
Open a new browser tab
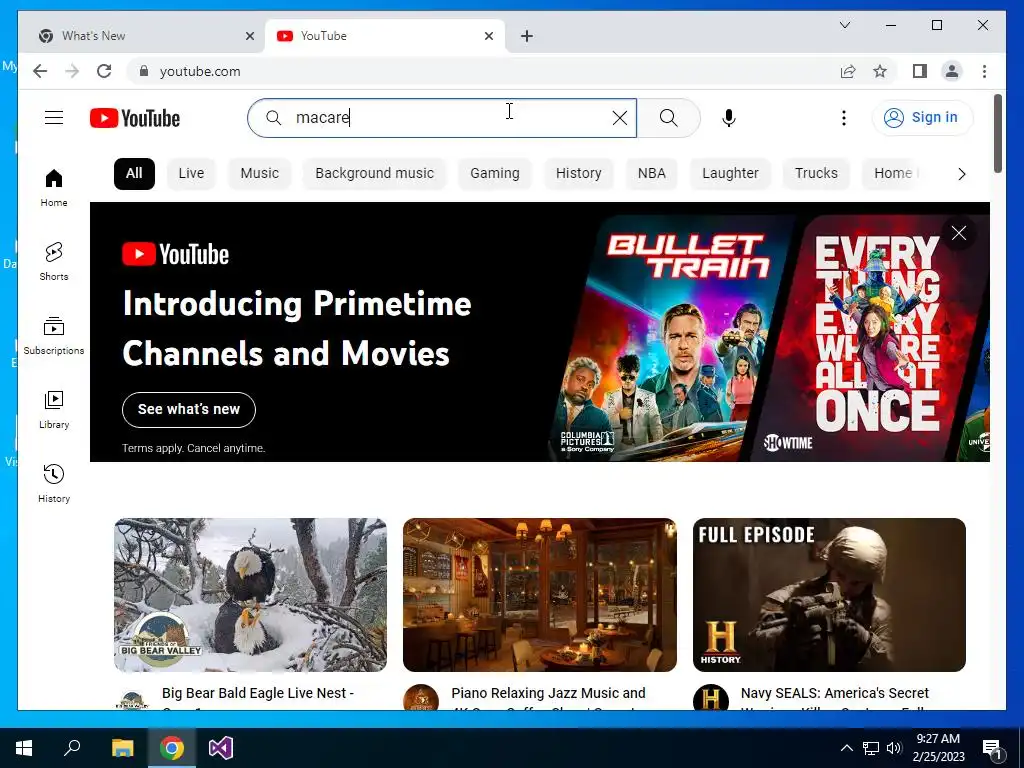(x=527, y=36)
